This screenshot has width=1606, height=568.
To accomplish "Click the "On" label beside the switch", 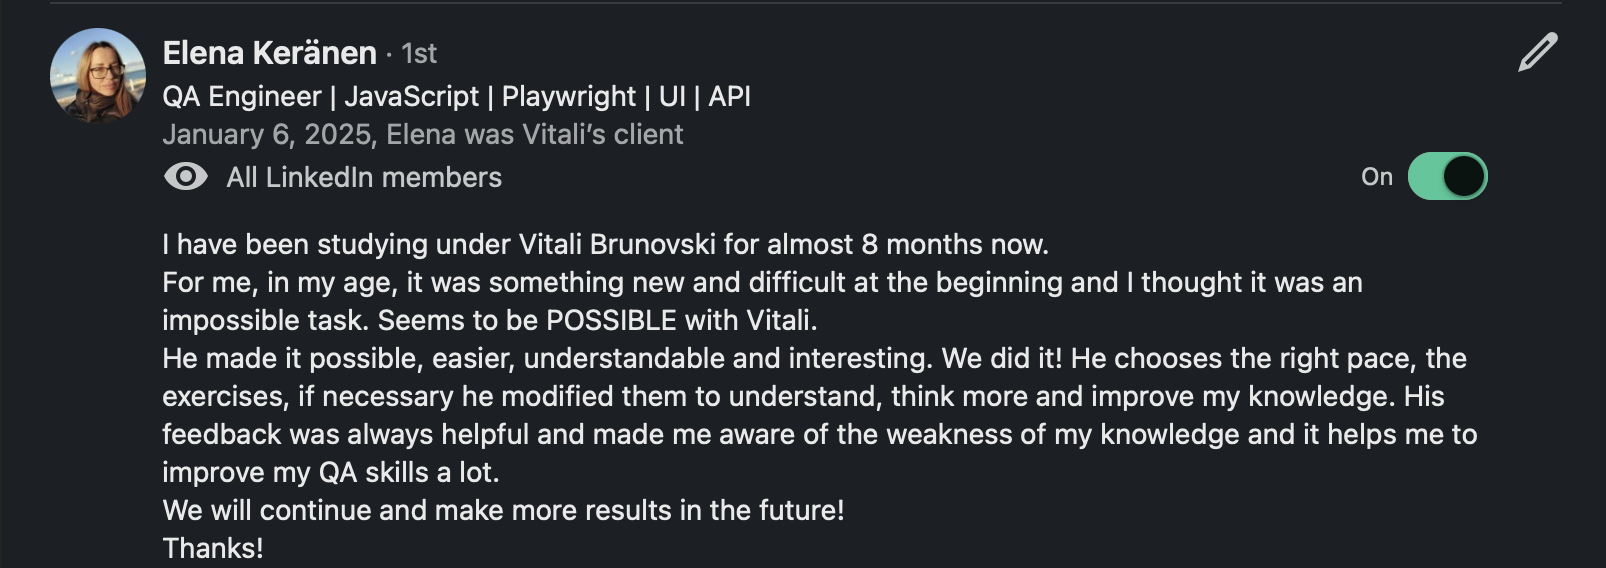I will (x=1376, y=177).
